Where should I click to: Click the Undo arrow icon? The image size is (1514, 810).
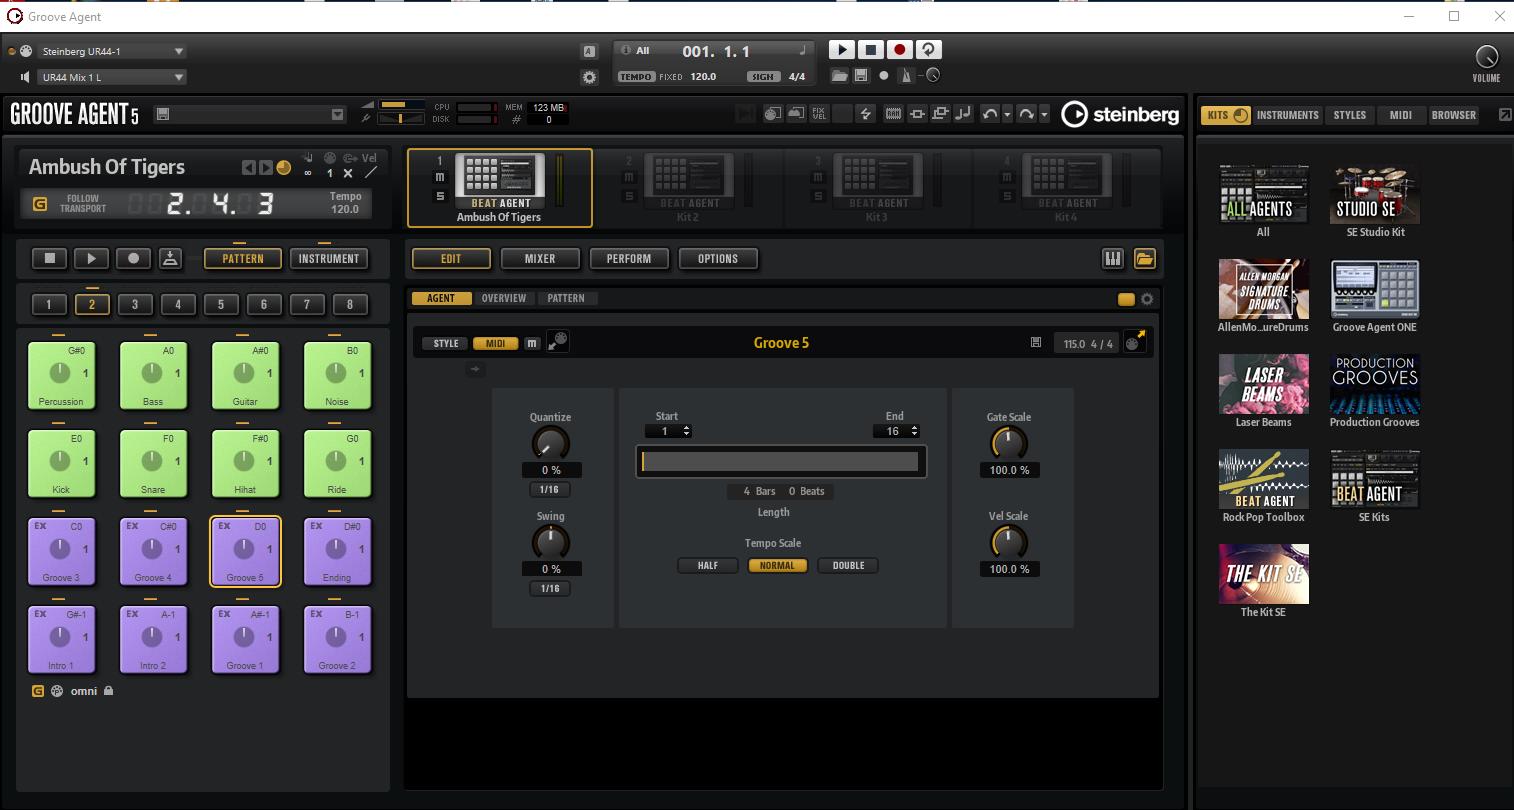990,114
